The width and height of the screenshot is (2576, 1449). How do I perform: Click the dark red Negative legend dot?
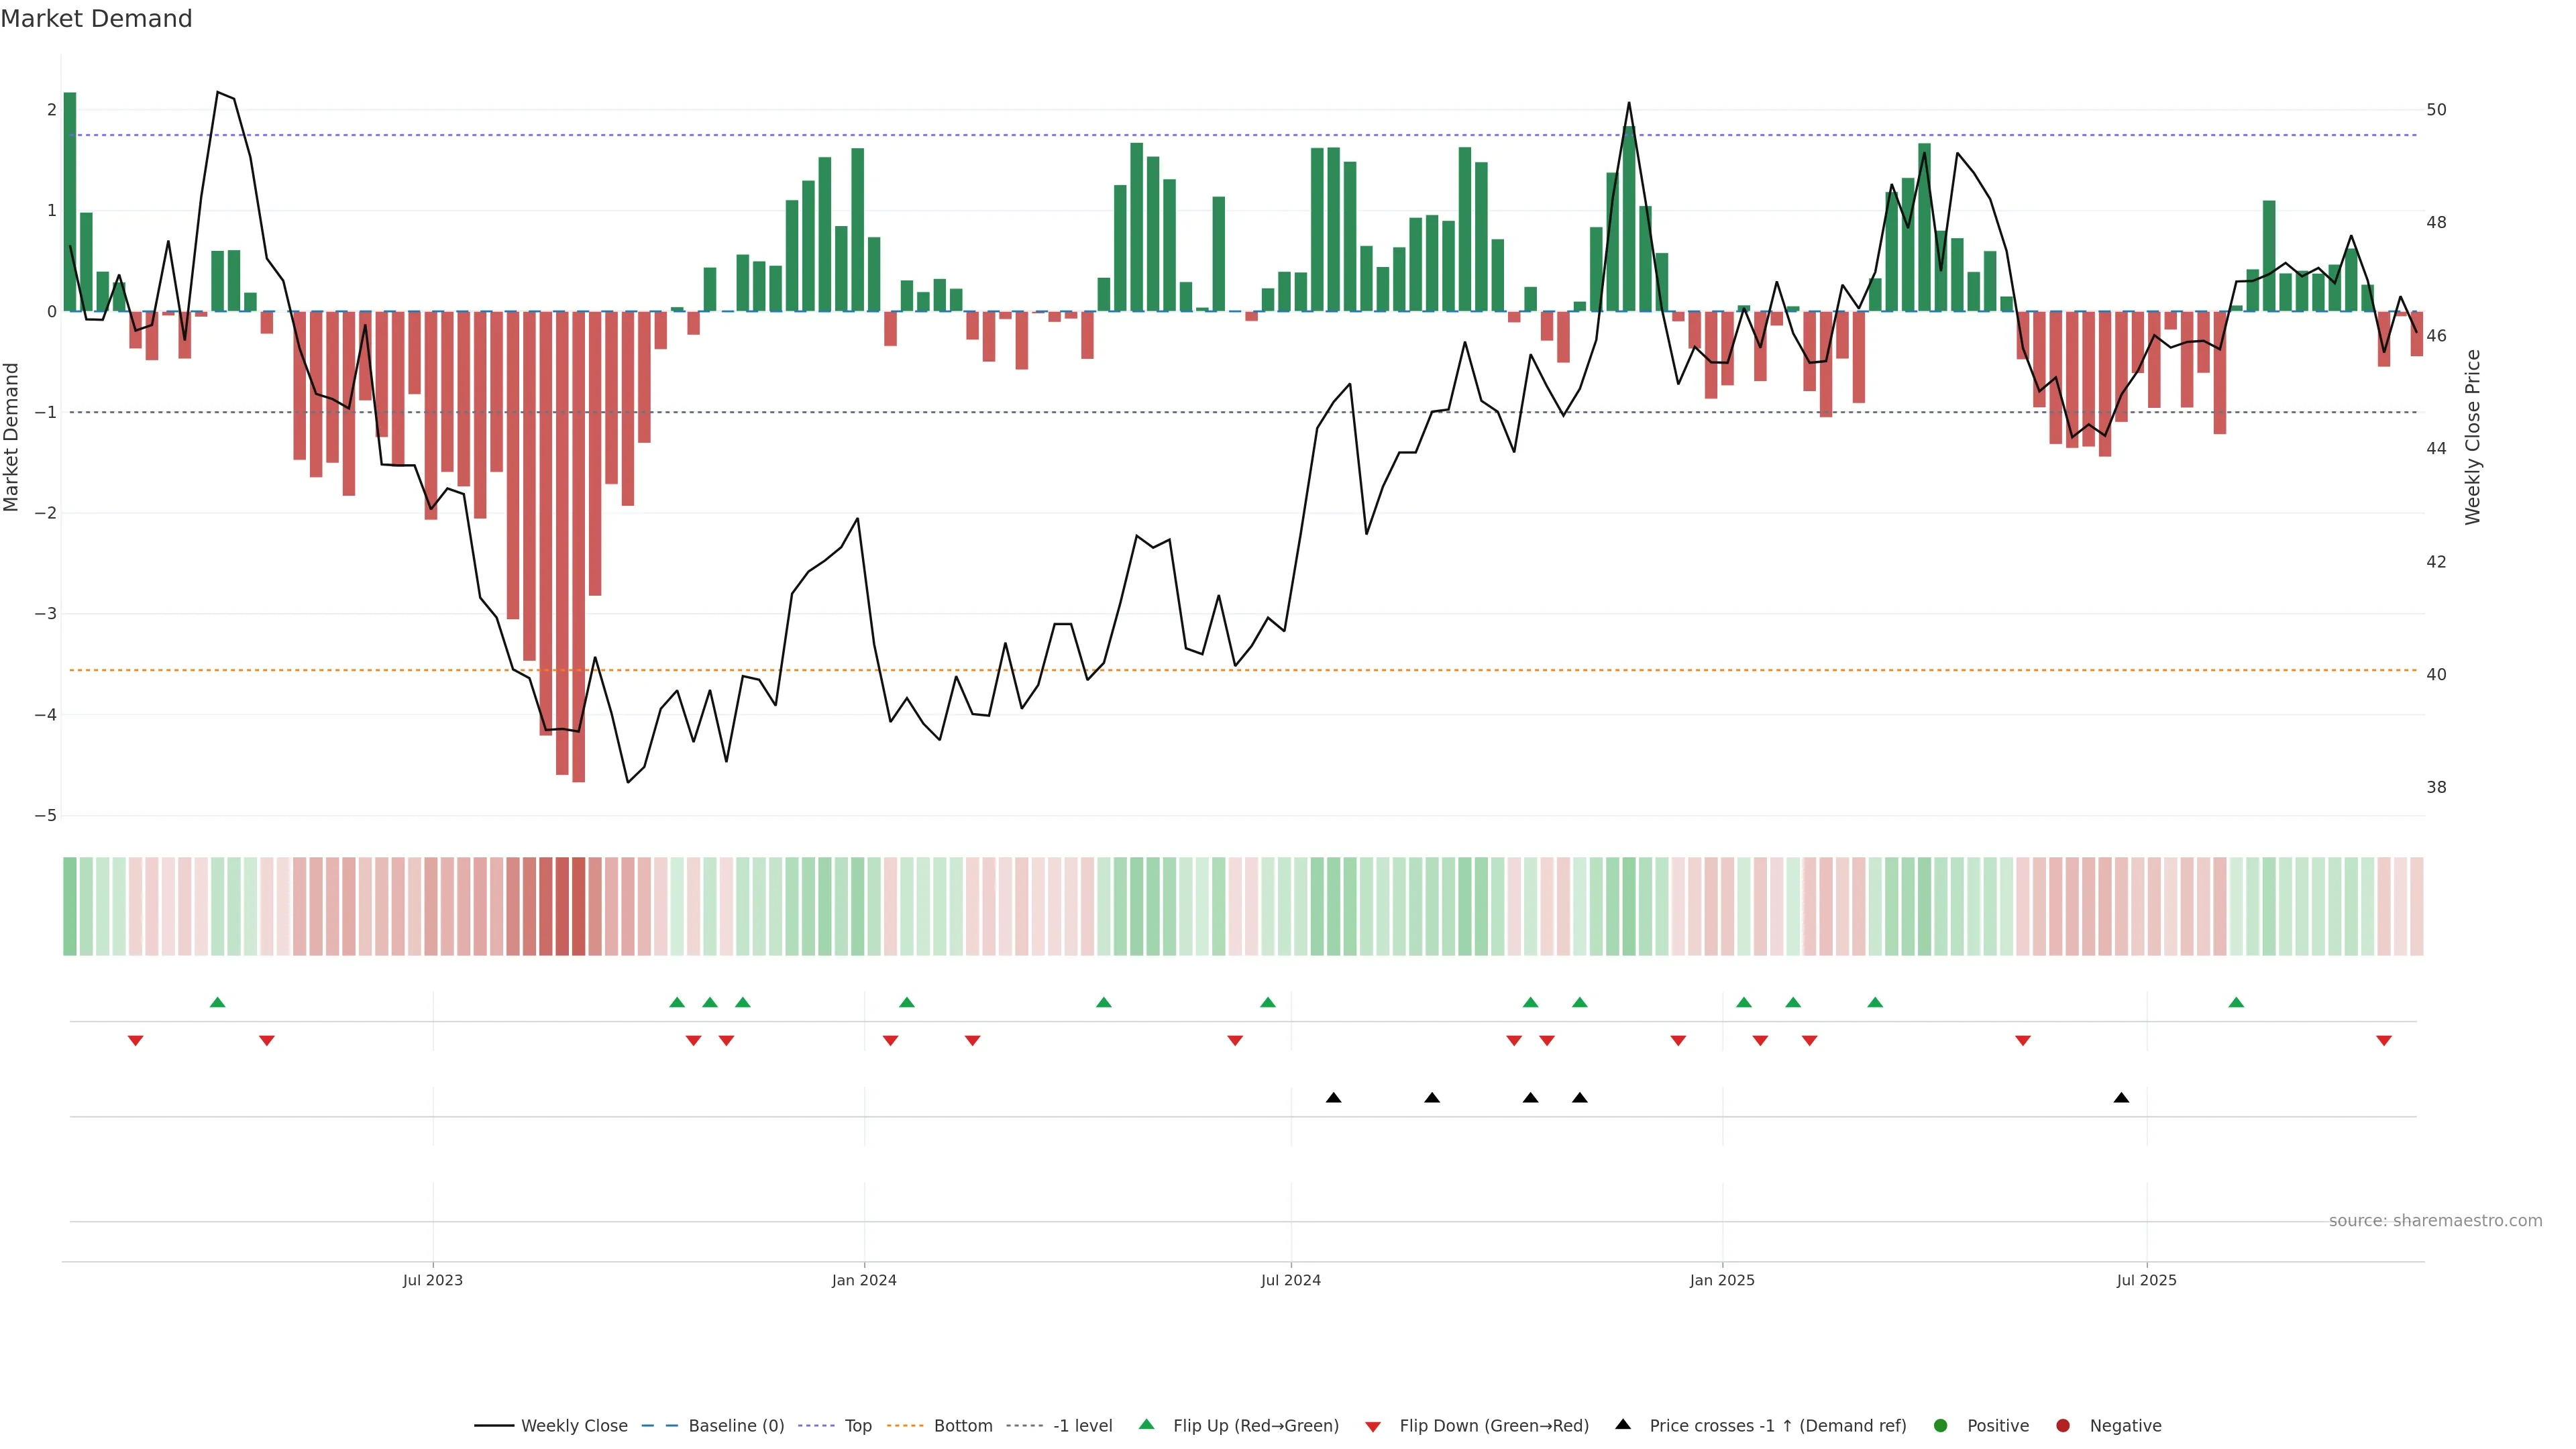(2063, 1426)
